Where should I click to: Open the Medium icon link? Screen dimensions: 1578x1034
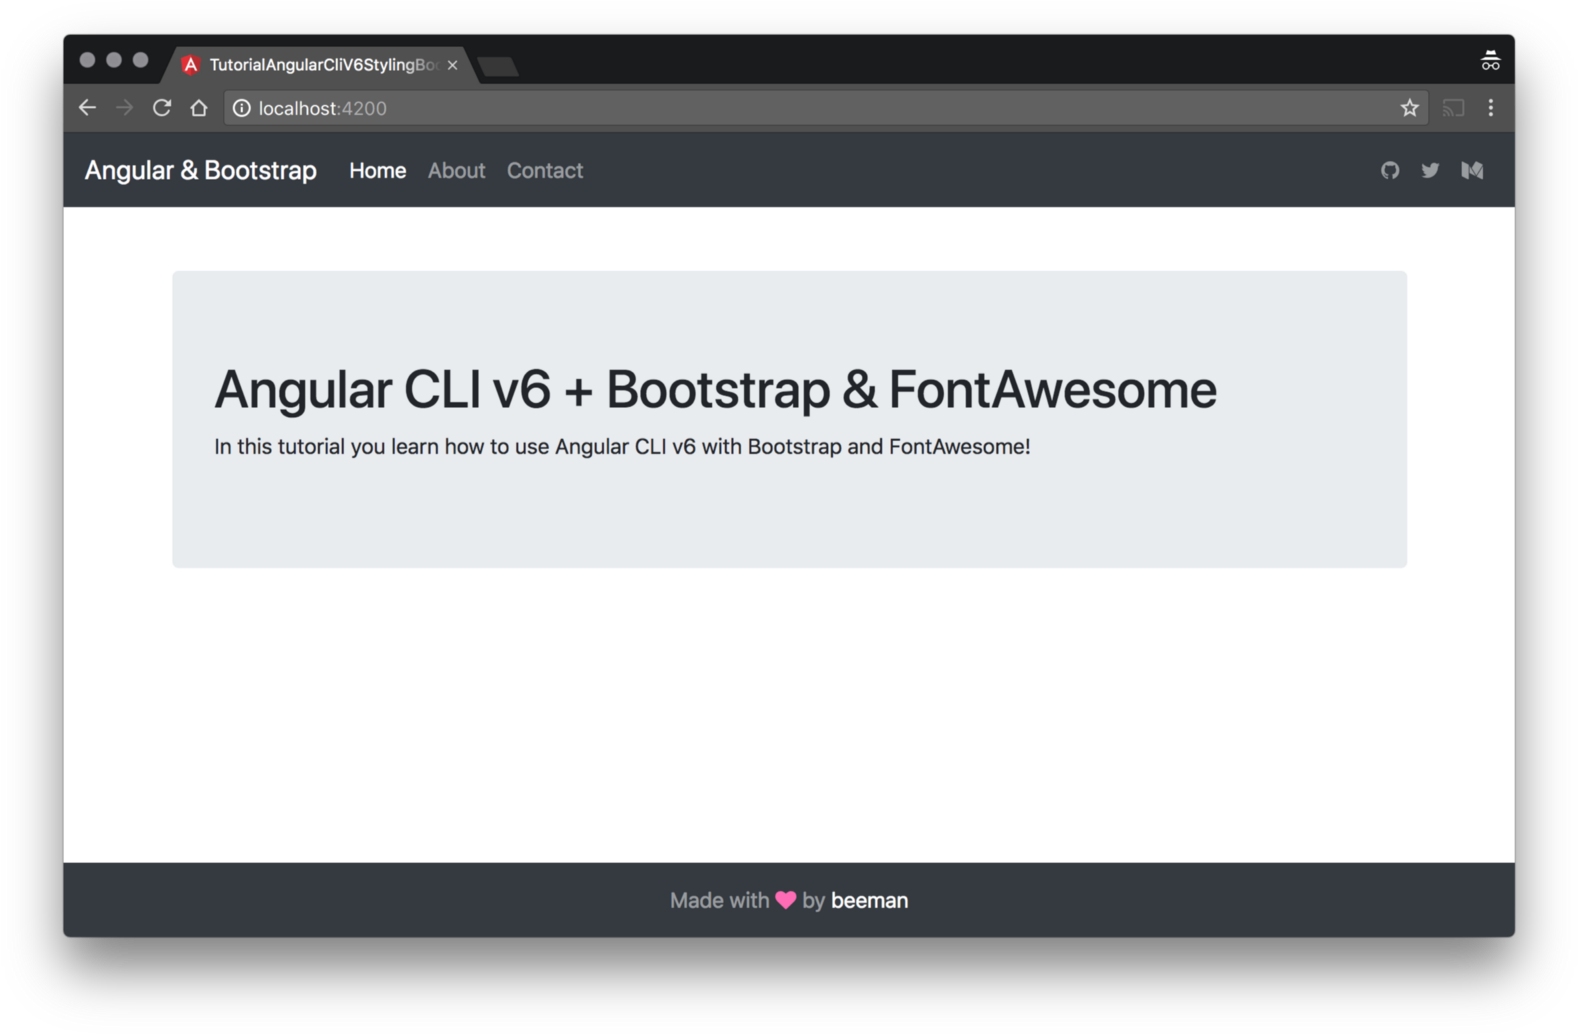[1472, 171]
